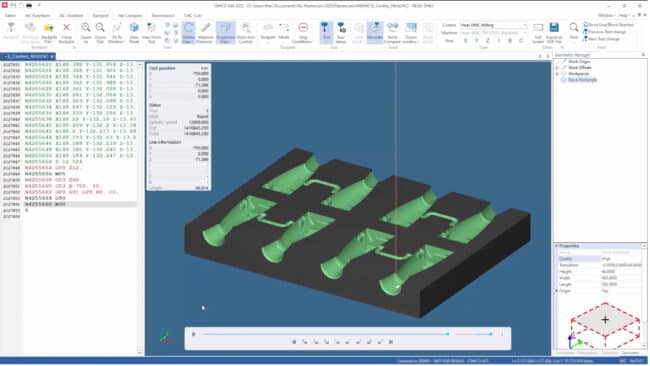Click the pause button on playback bar
This screenshot has height=366, width=650.
pos(194,334)
